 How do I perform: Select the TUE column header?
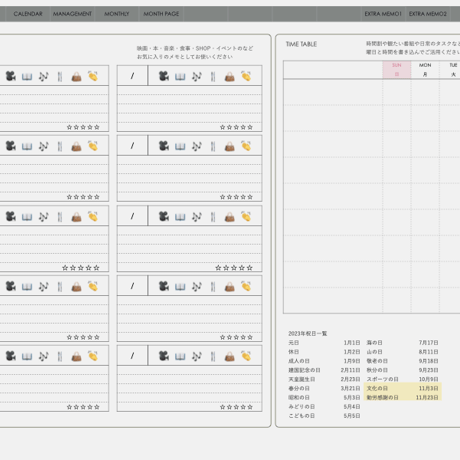(453, 70)
